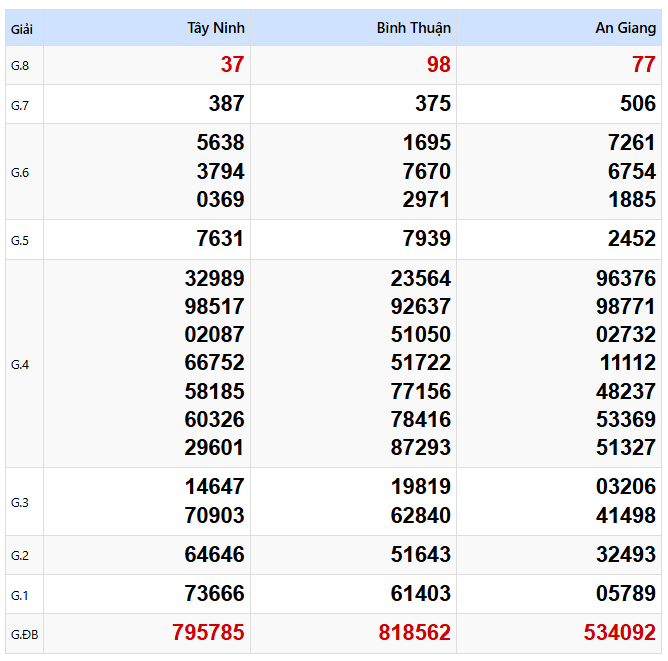Click Tây Ninh G.8 number 37

coord(233,65)
